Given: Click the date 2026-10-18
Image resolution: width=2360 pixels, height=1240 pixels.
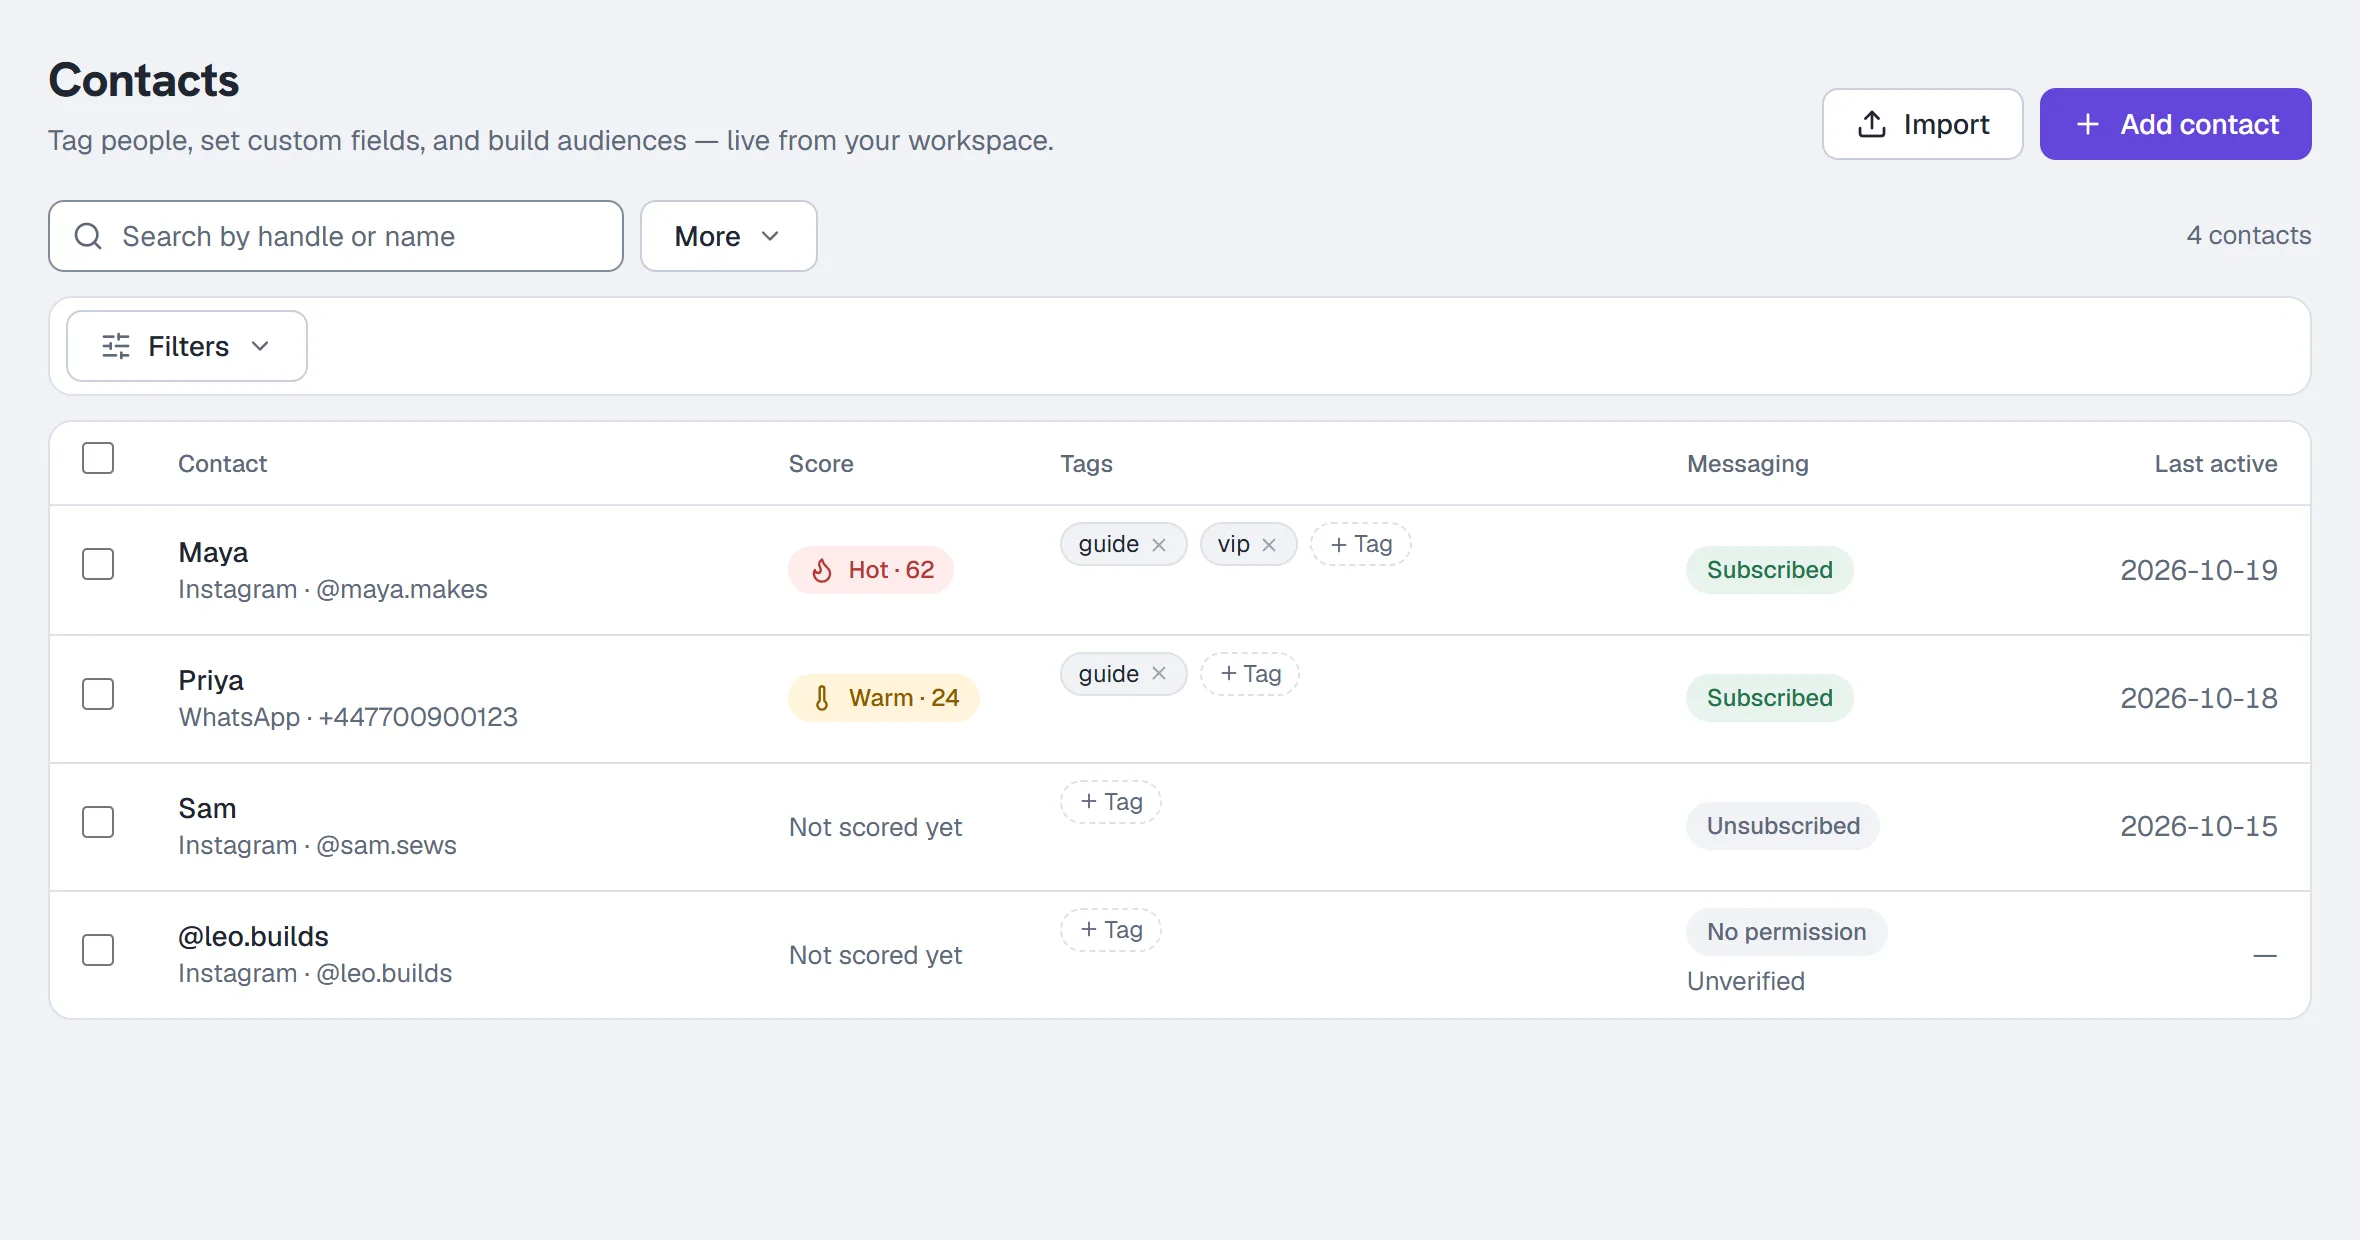Looking at the screenshot, I should (2199, 698).
